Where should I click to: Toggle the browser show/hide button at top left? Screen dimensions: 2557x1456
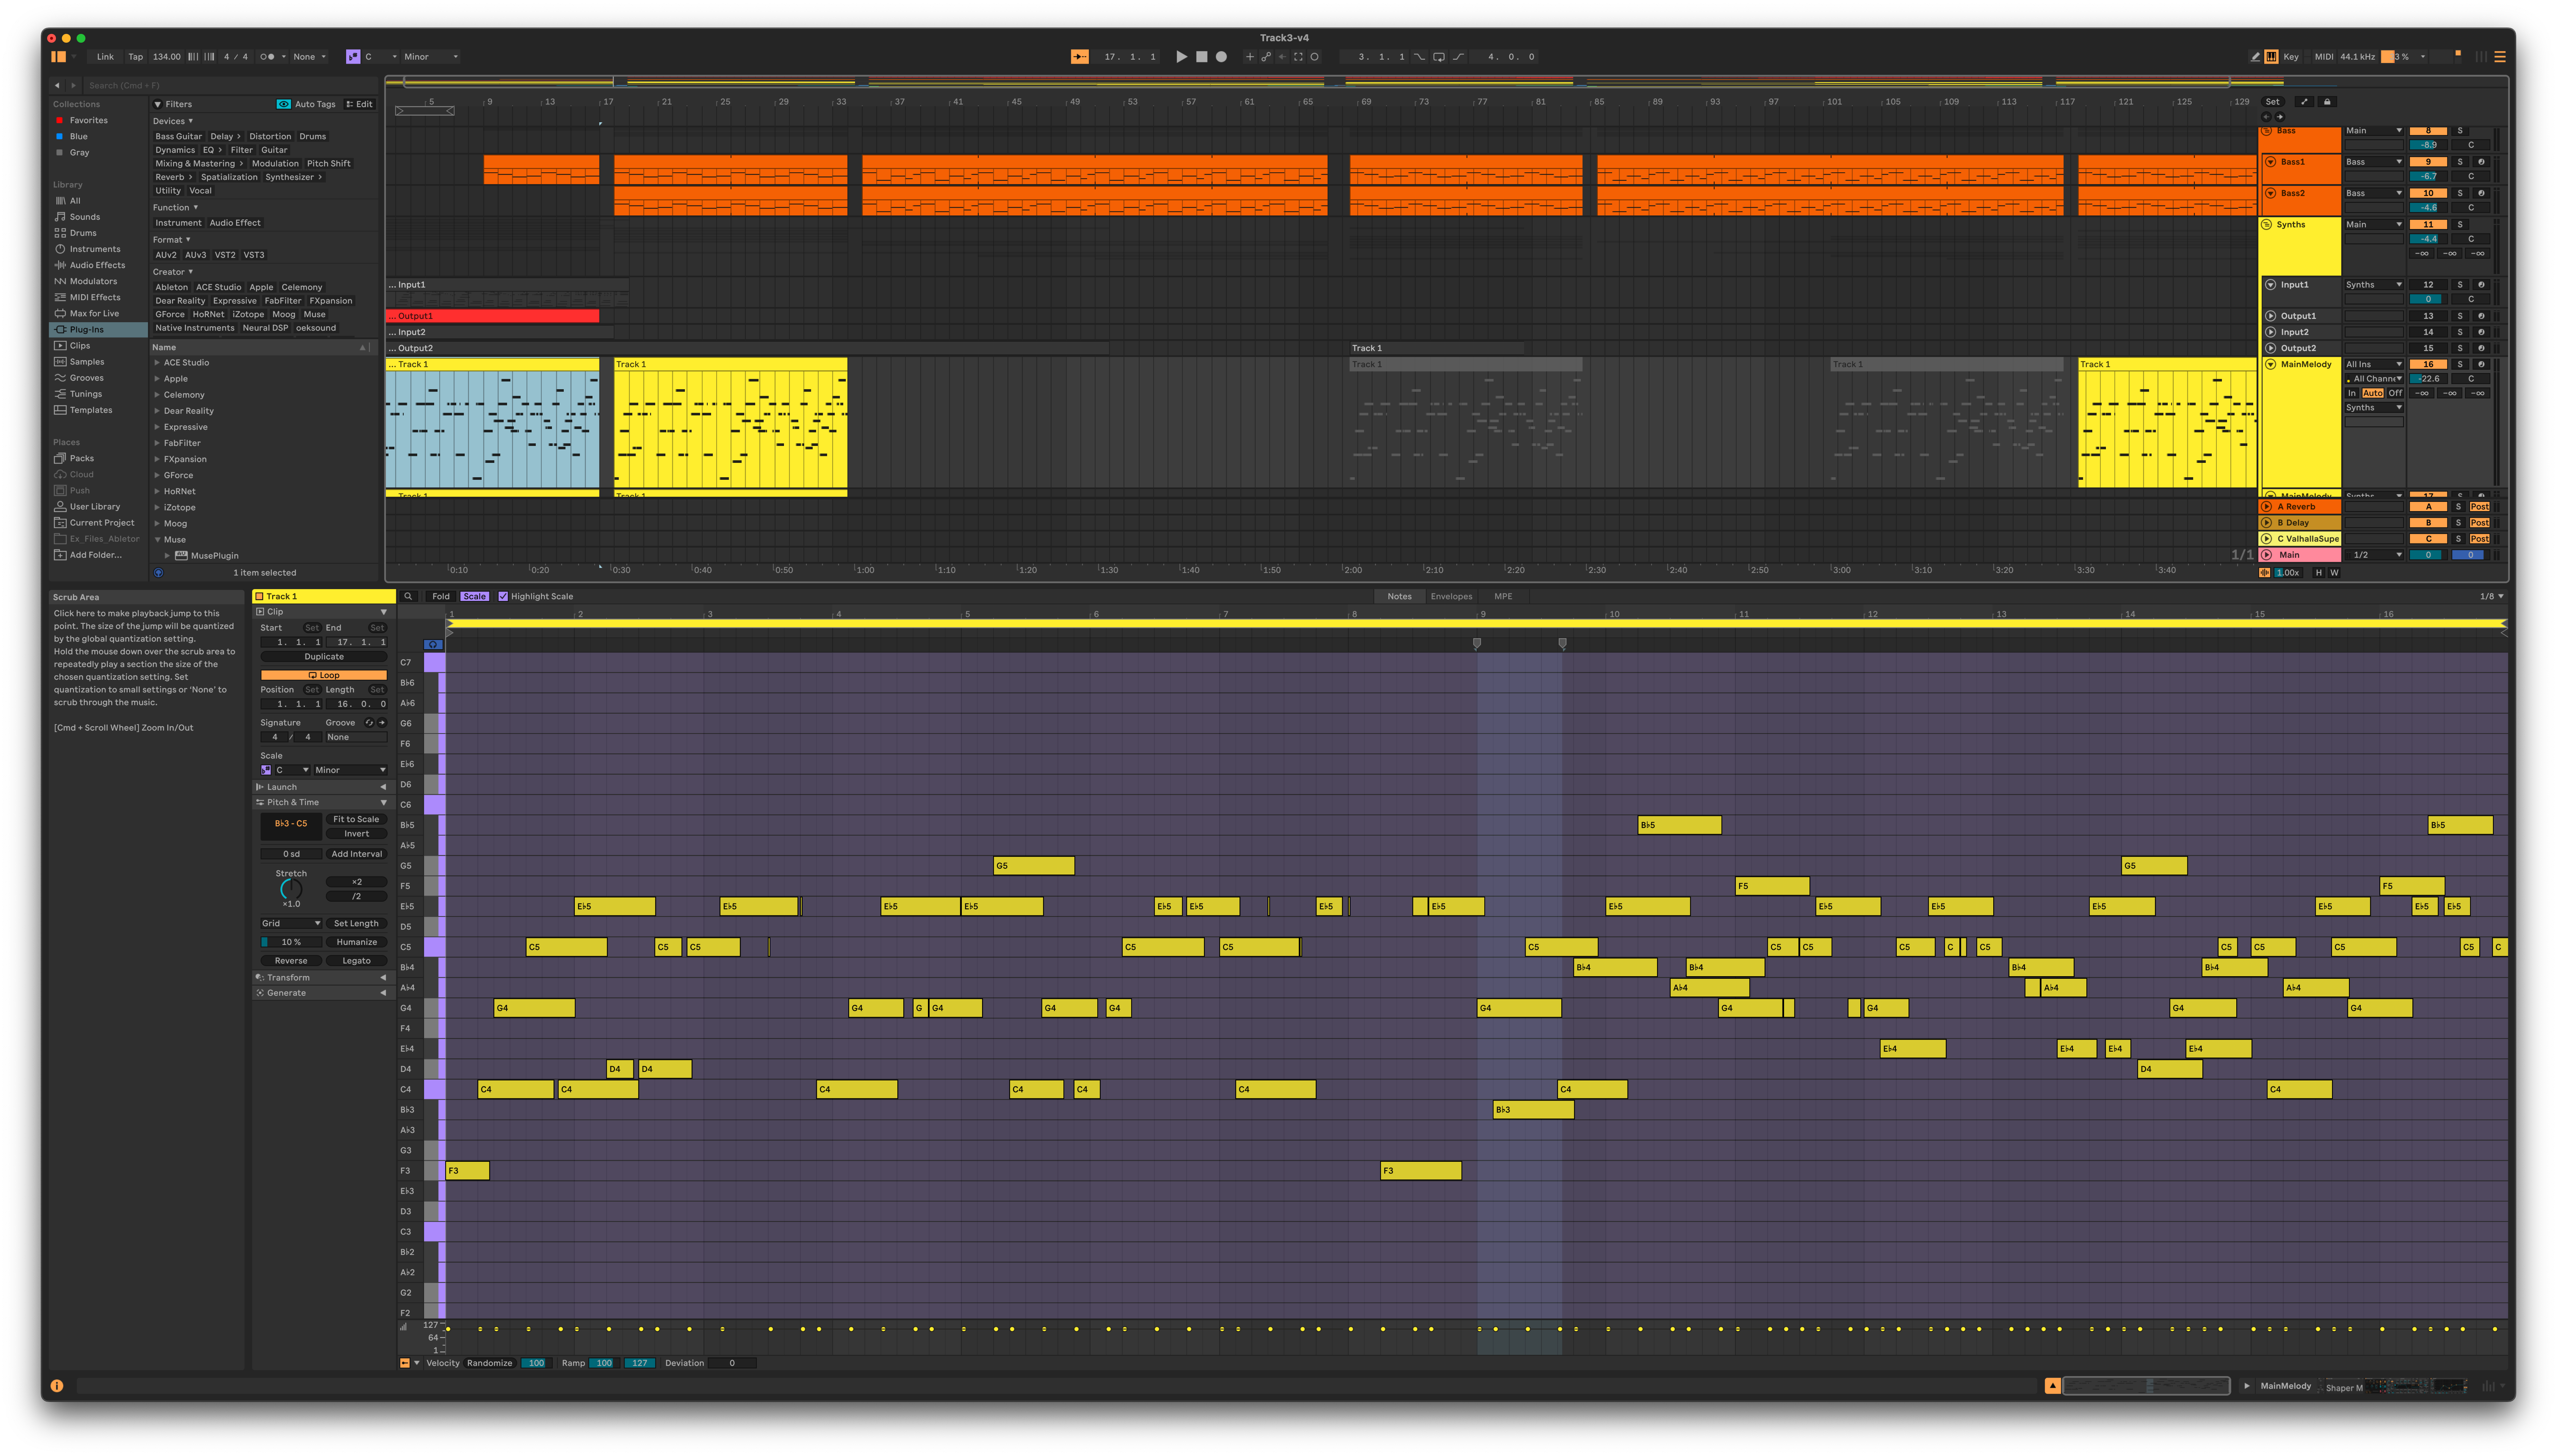click(59, 57)
